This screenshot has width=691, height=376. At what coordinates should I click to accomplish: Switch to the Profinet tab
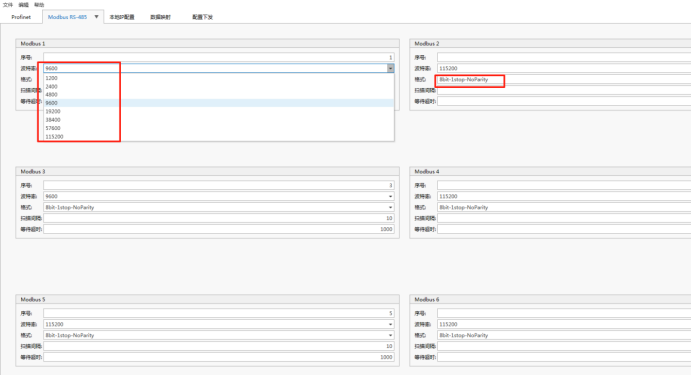pos(21,17)
